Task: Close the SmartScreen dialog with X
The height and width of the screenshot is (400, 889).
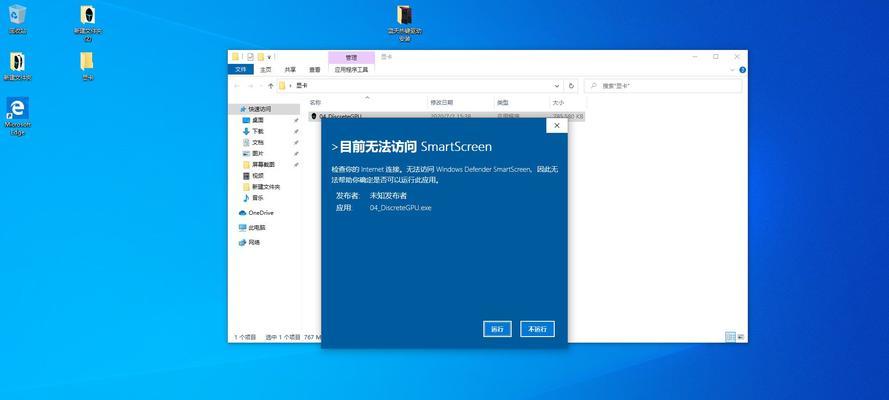Action: point(557,126)
